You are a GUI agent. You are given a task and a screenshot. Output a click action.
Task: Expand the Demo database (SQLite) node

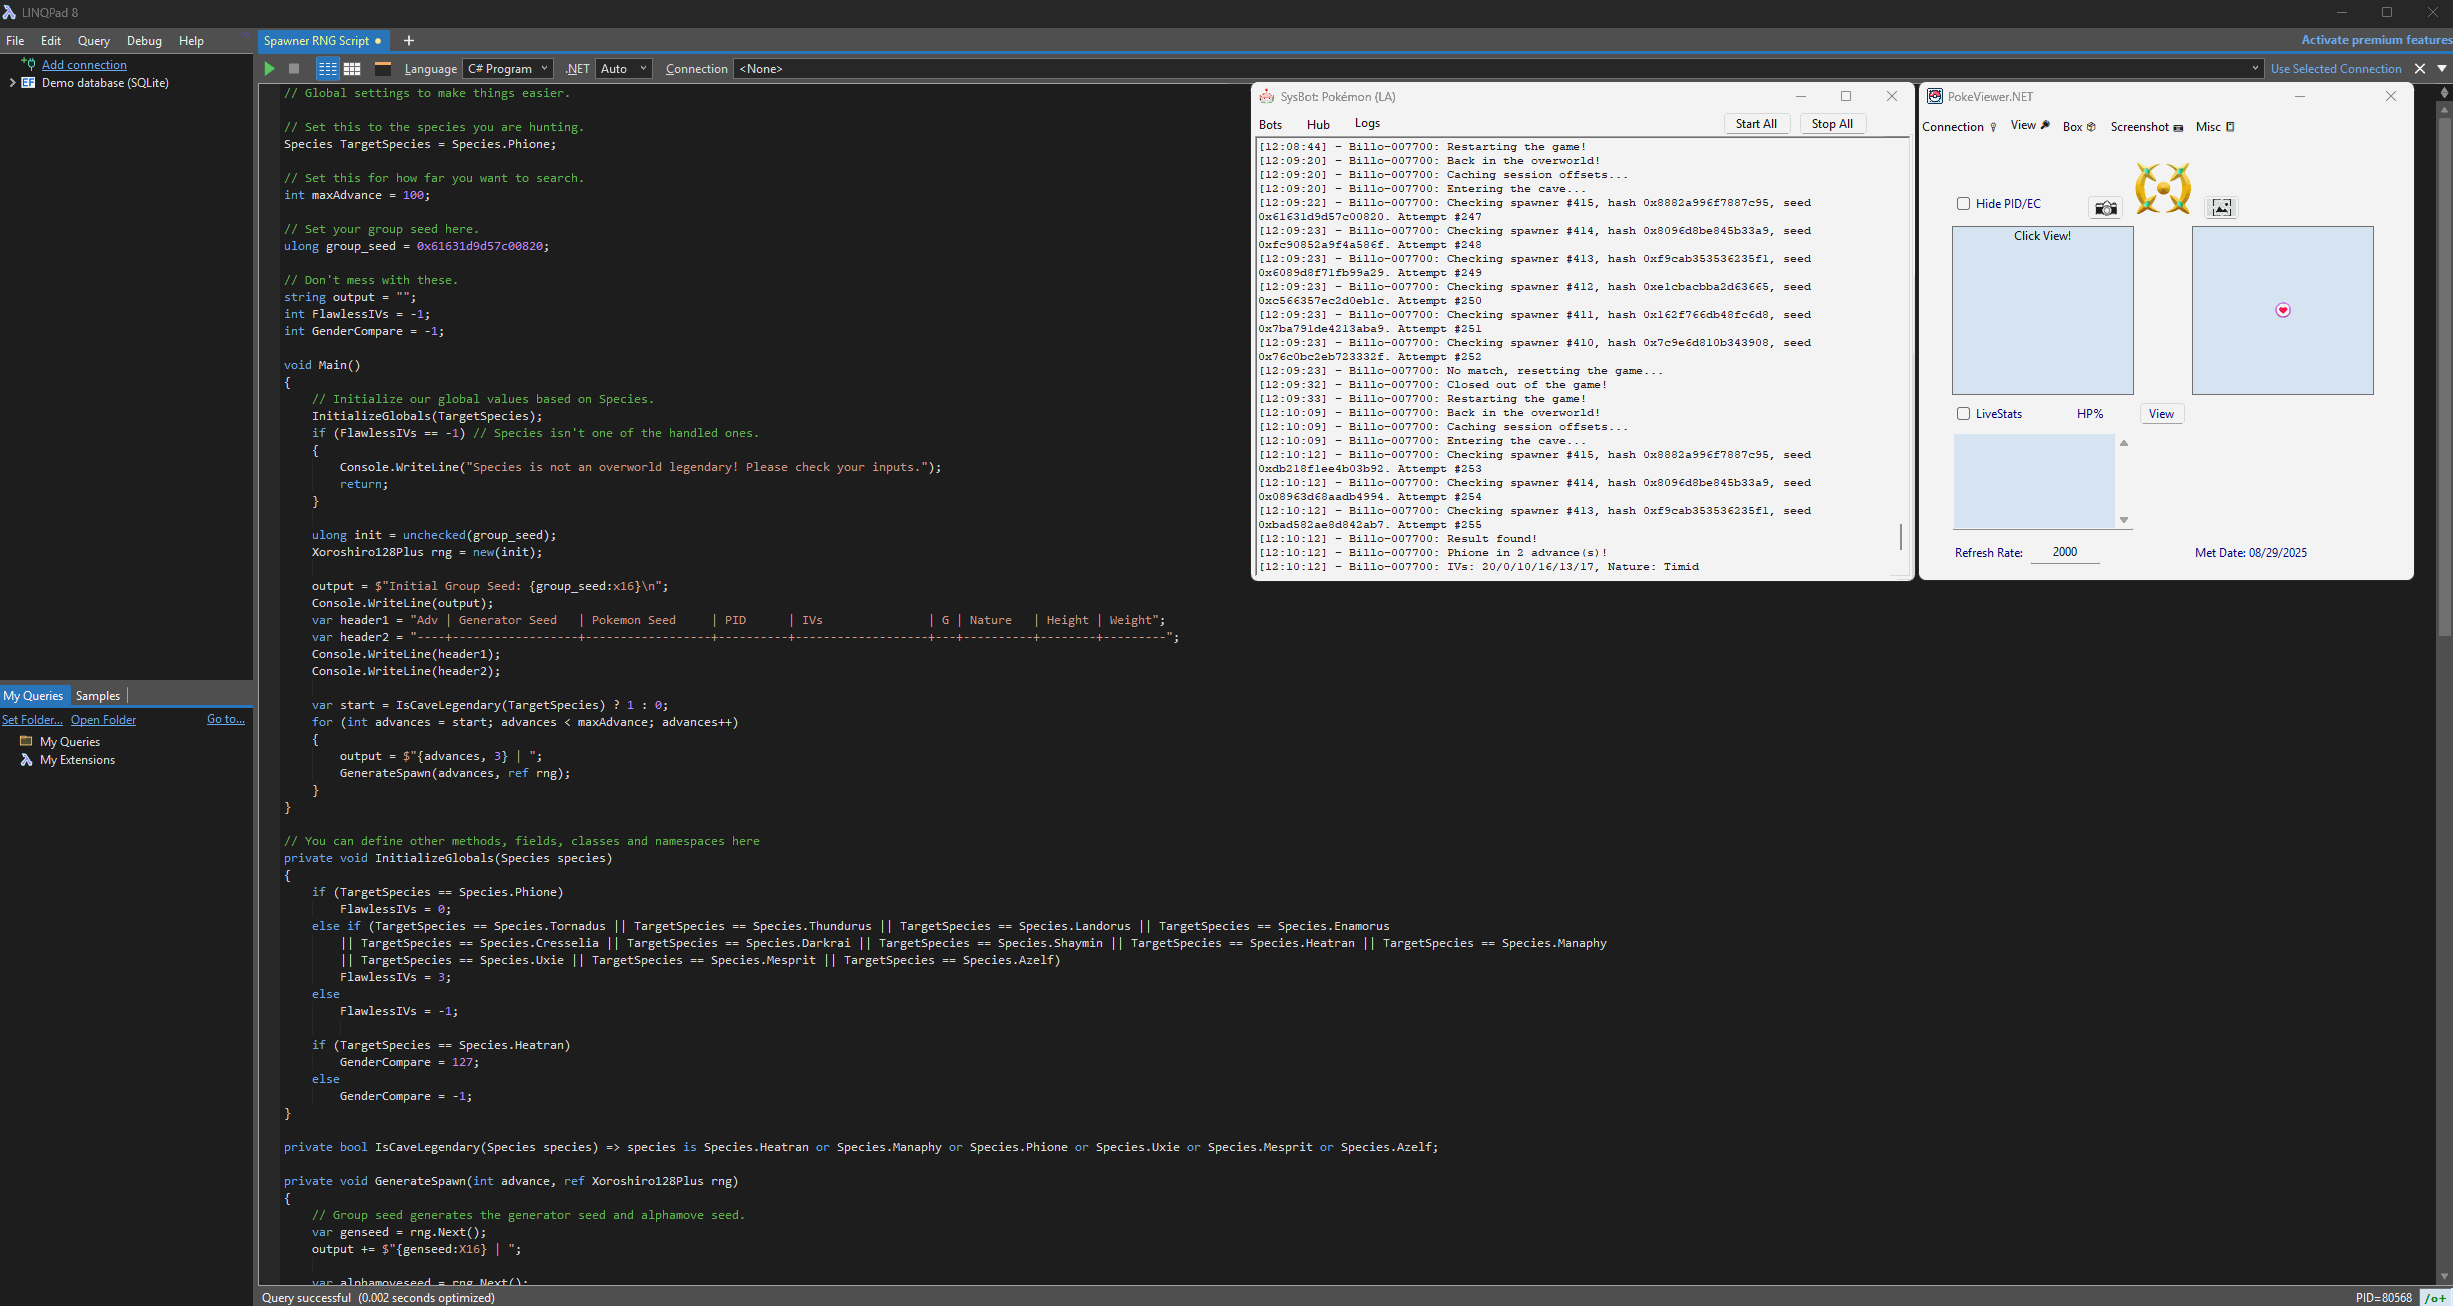click(12, 83)
